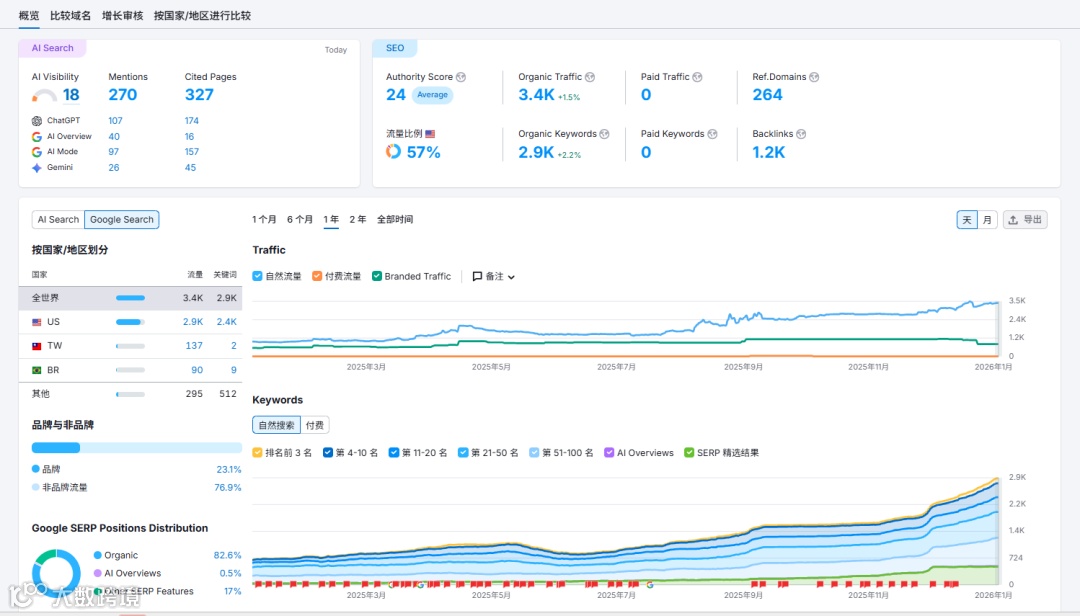1080x616 pixels.
Task: Expand the 备注 notes dropdown
Action: (x=494, y=276)
